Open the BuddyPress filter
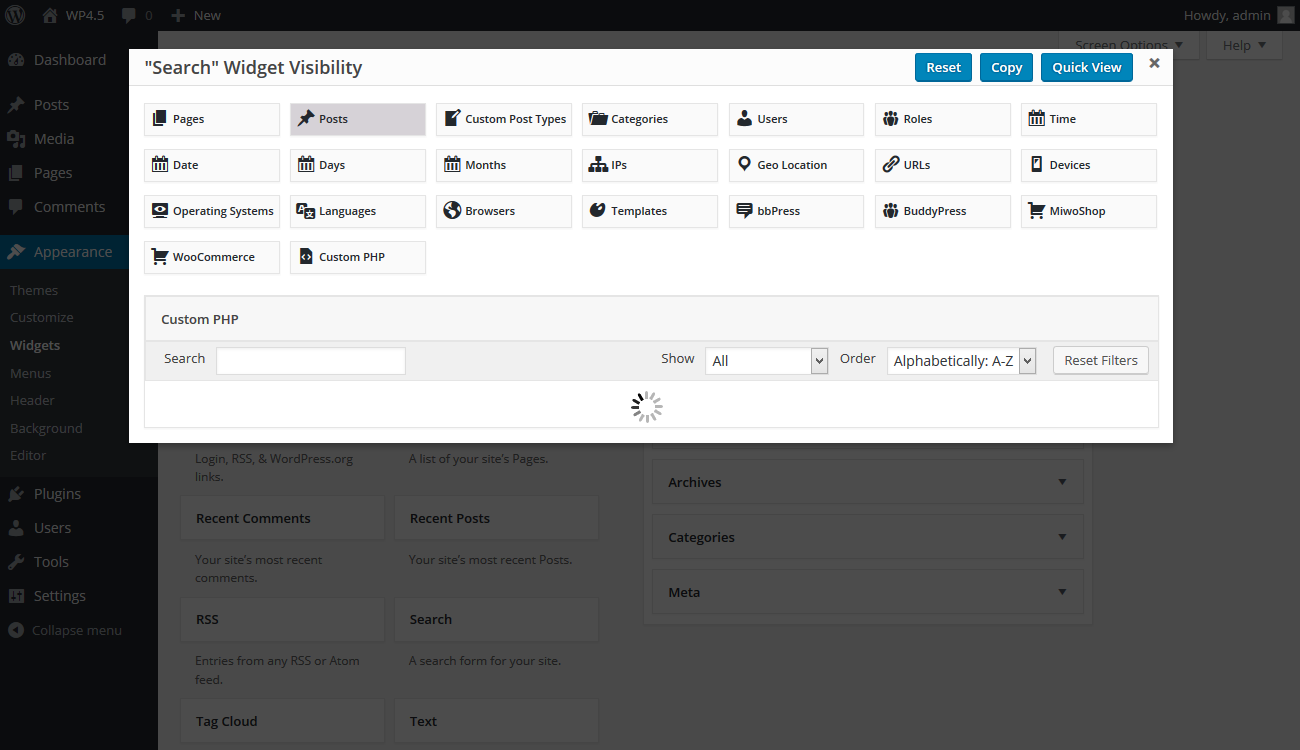1300x750 pixels. click(x=943, y=211)
